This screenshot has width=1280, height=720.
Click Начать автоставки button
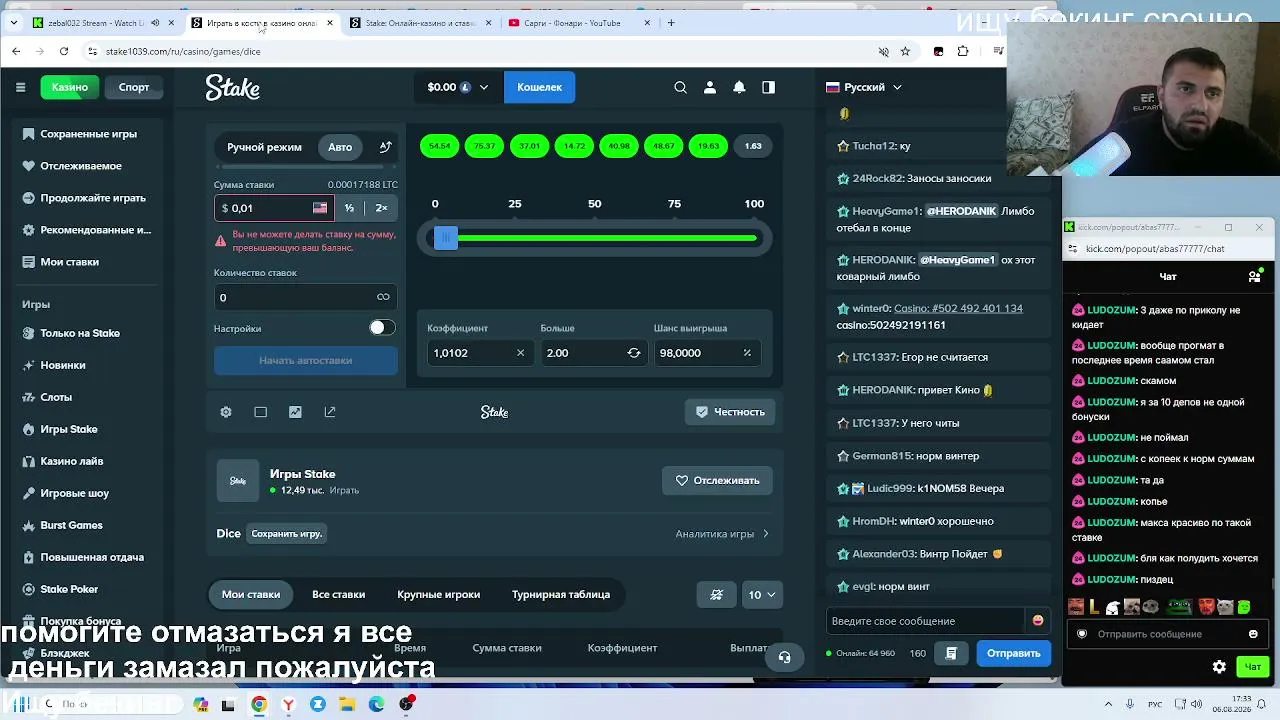coord(305,360)
